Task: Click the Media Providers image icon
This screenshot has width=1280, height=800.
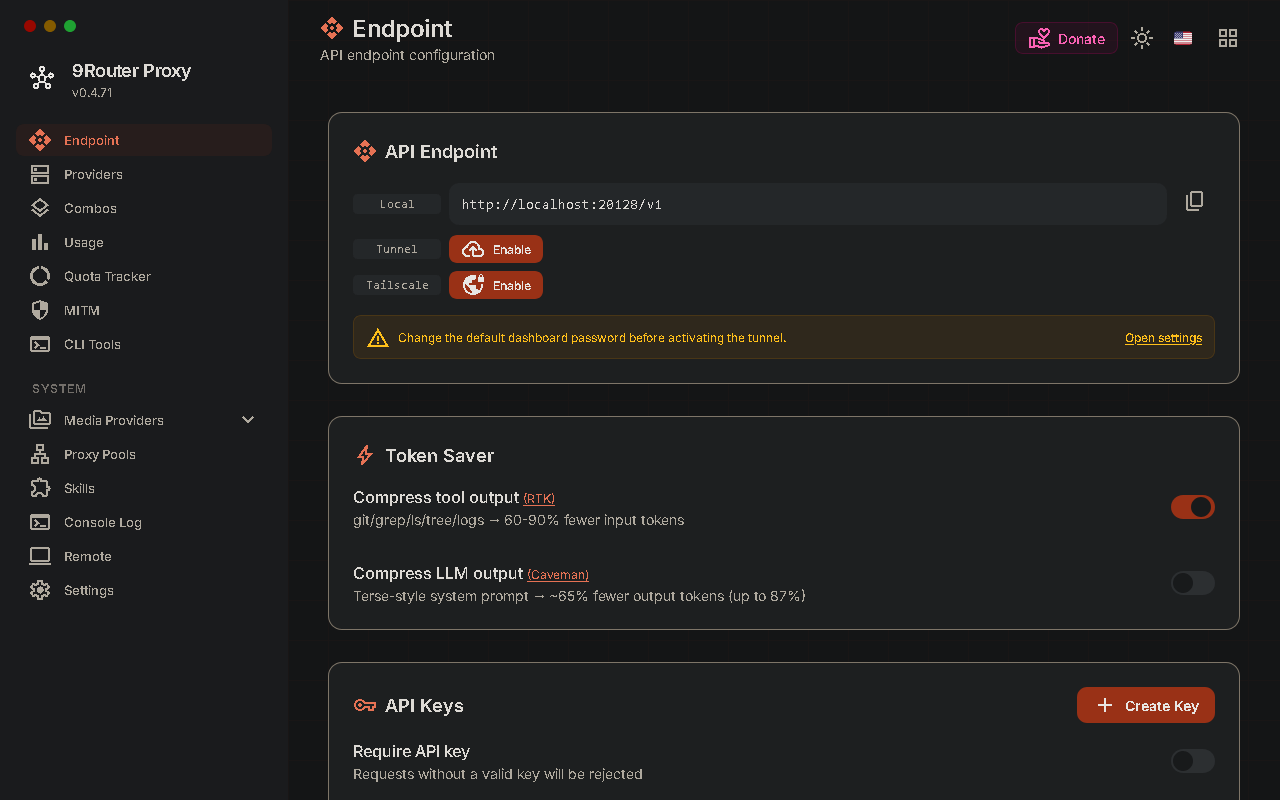Action: coord(40,420)
